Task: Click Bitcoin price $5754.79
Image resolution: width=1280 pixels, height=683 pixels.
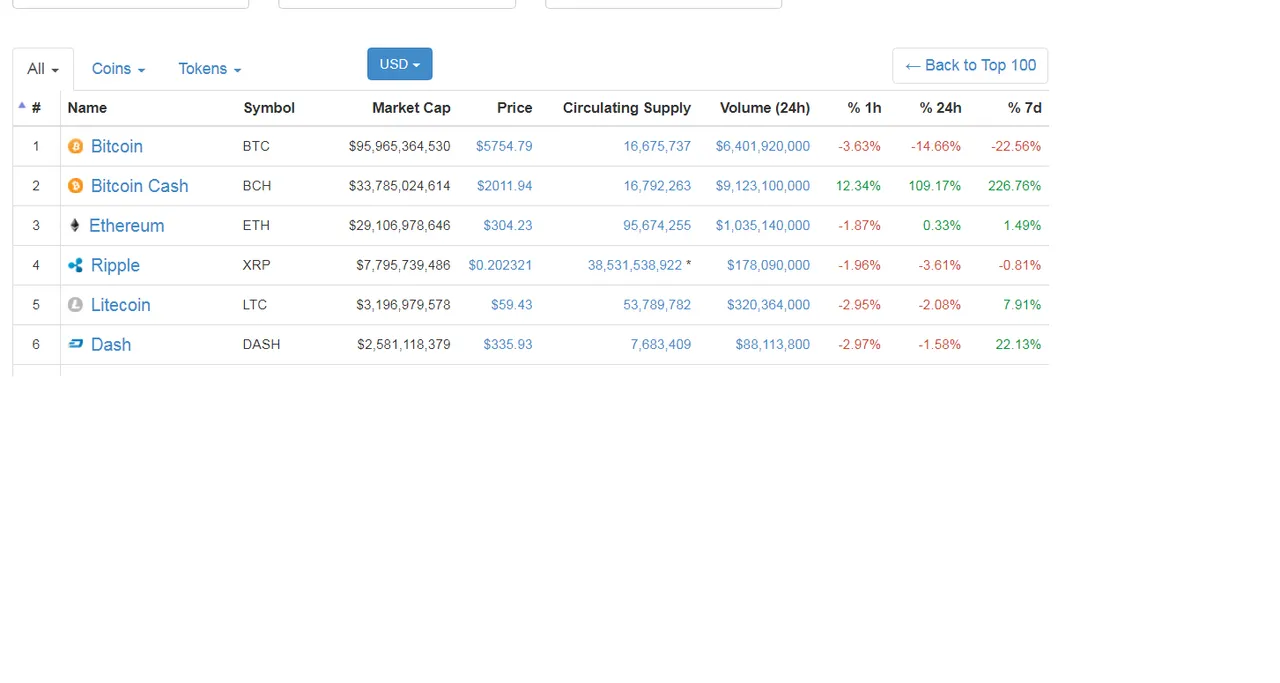Action: coord(504,146)
